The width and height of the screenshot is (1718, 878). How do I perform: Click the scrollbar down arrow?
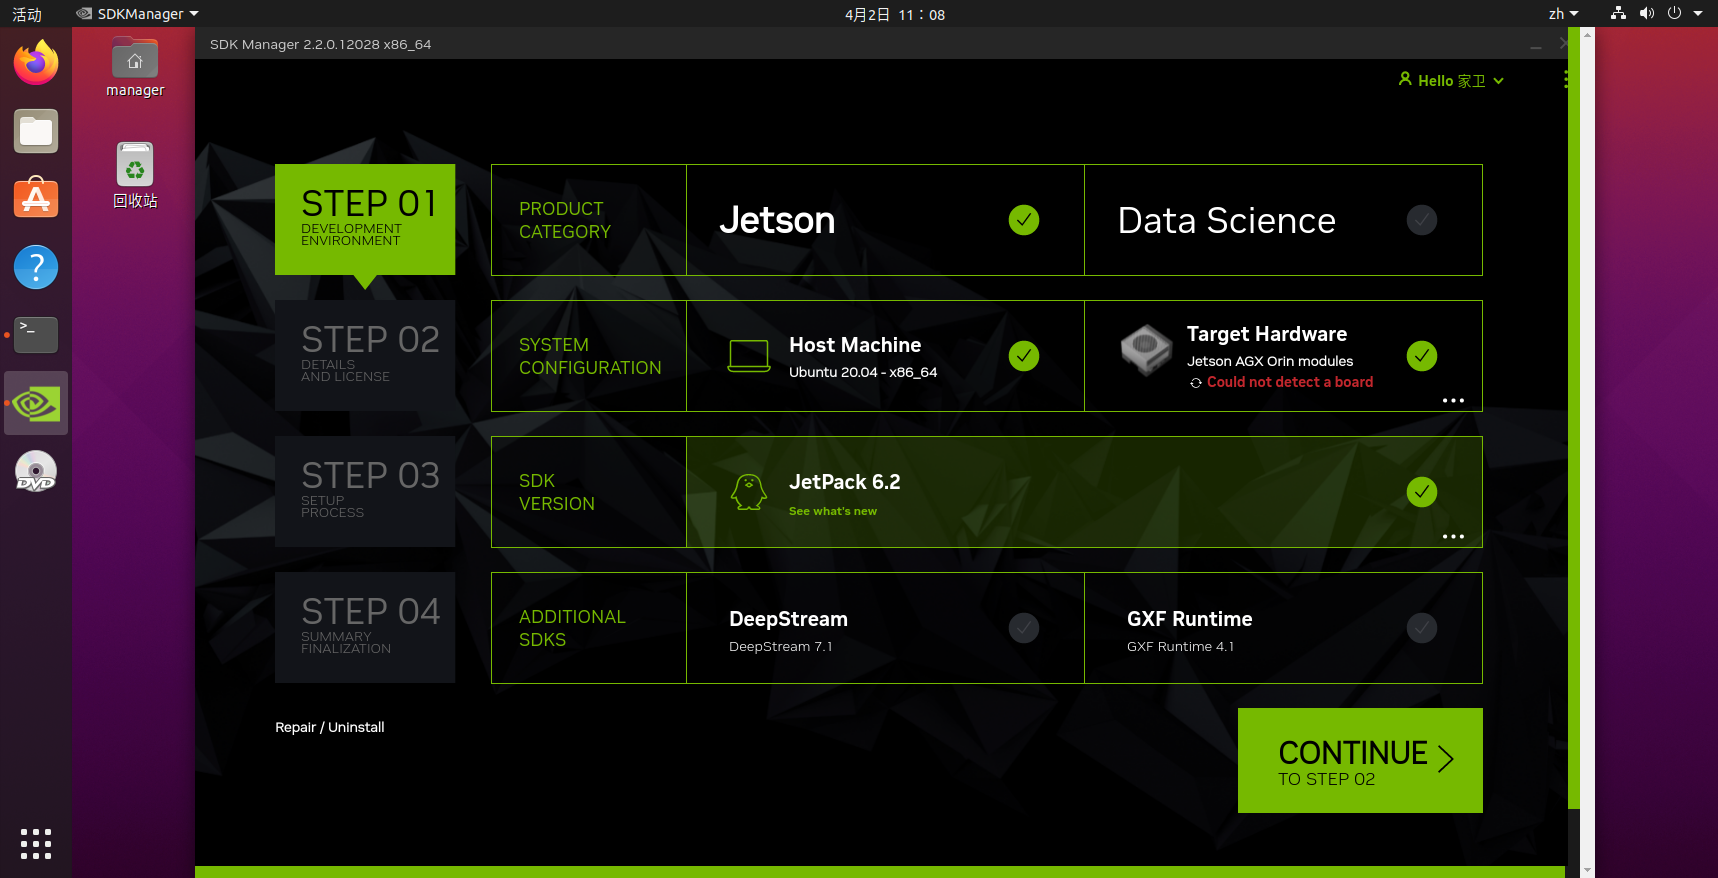click(1587, 870)
